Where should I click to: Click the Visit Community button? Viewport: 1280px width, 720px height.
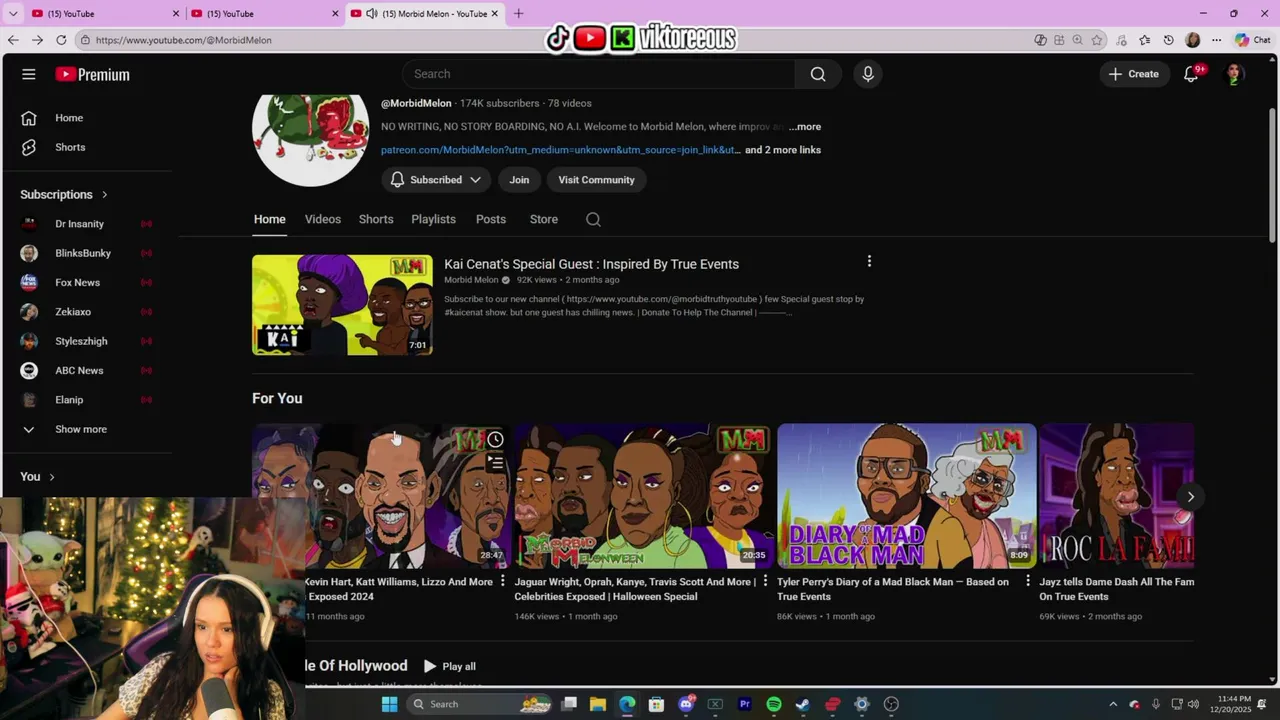(596, 180)
